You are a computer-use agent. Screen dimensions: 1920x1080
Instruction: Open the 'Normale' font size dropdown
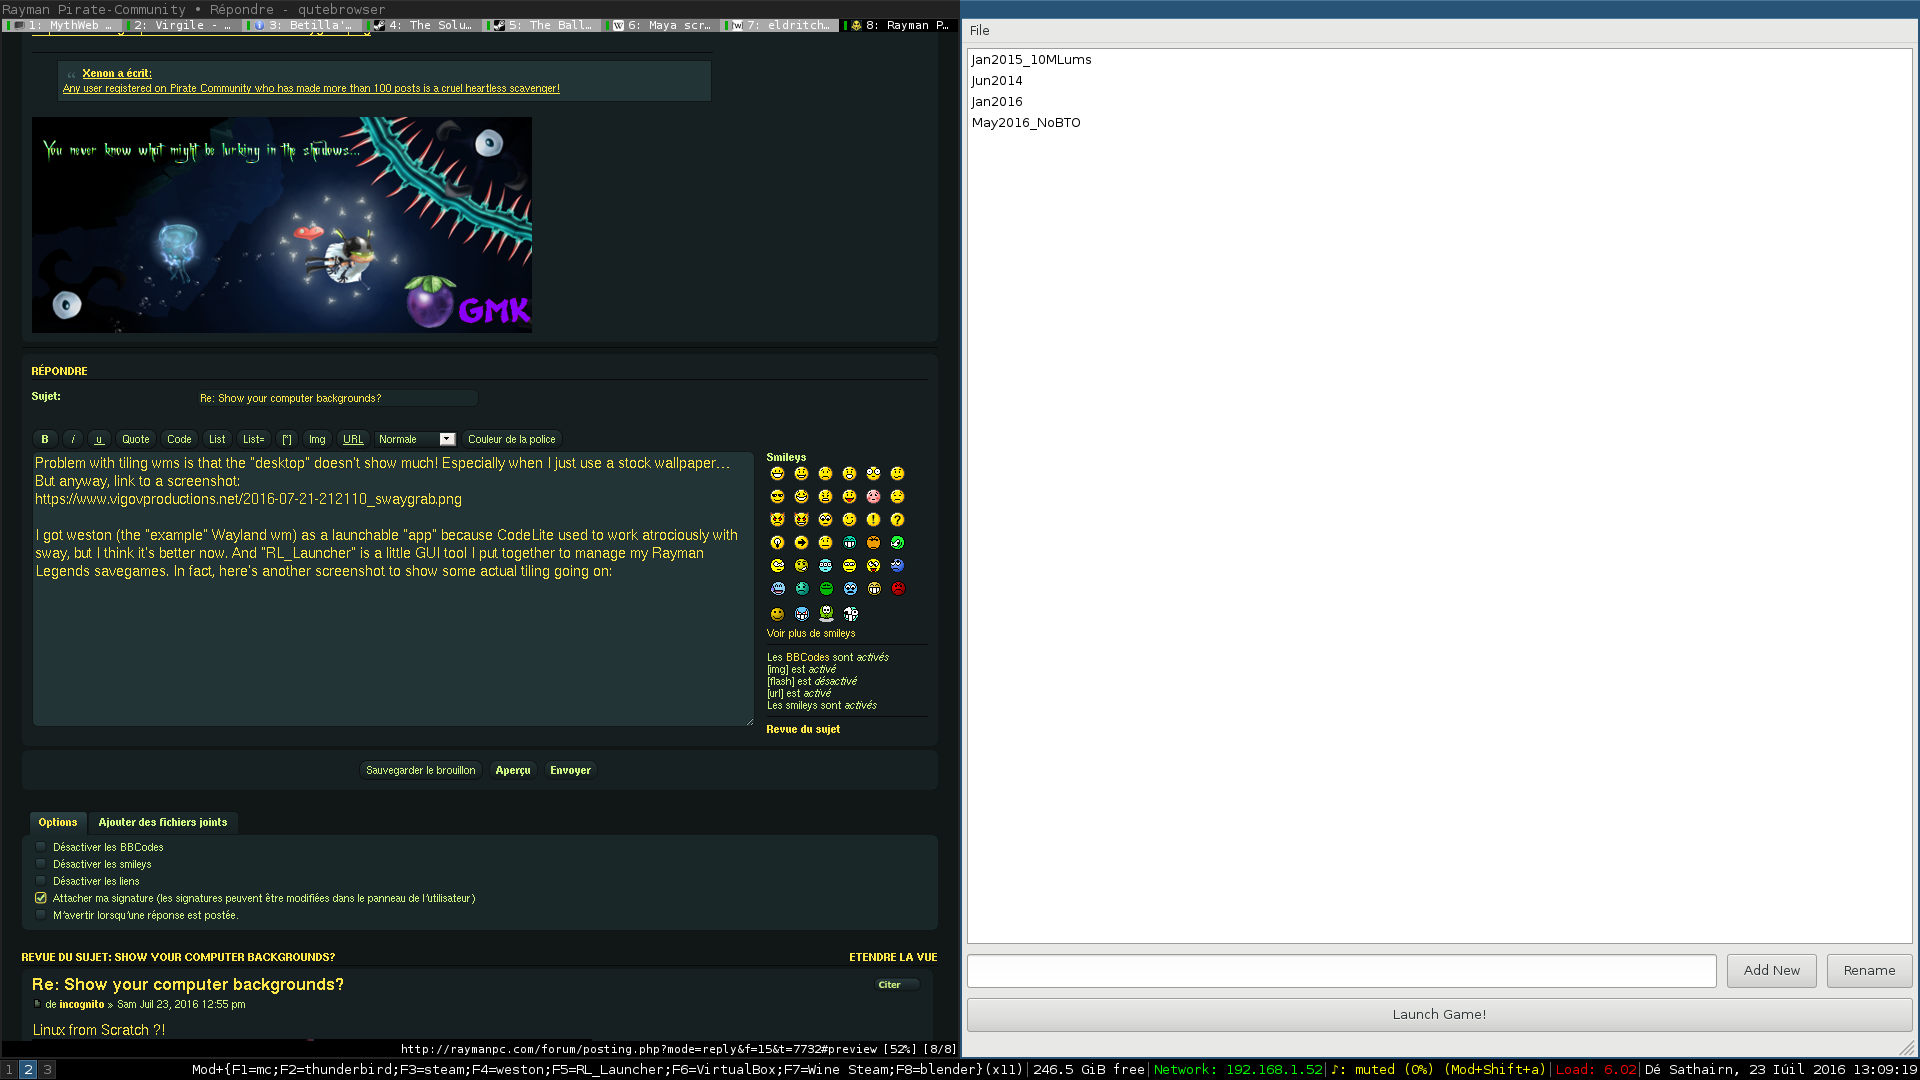click(416, 439)
